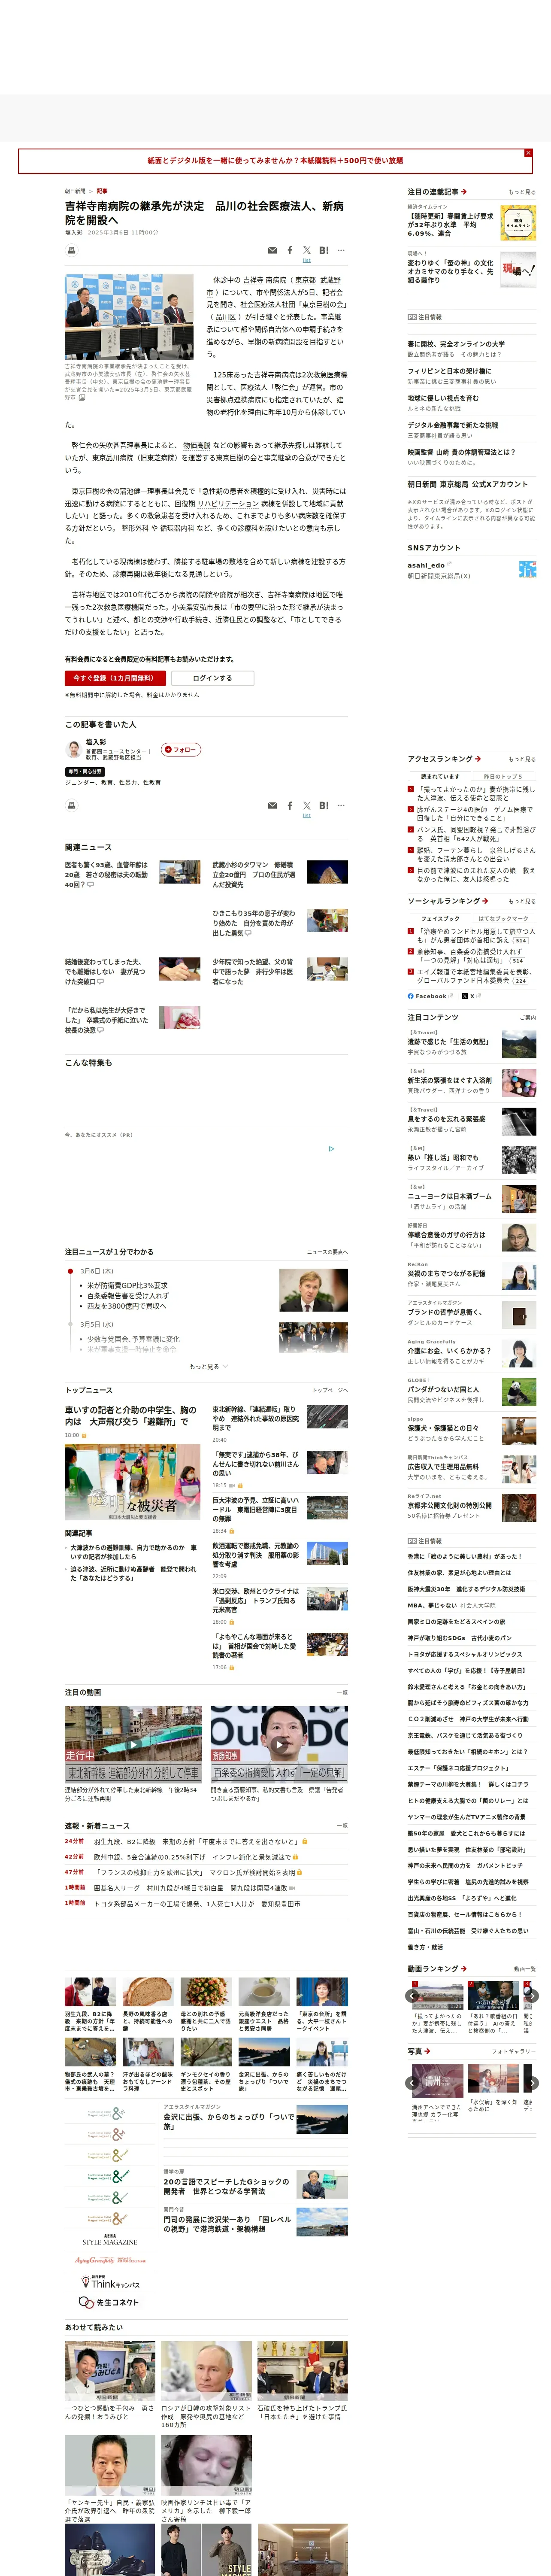The image size is (551, 2576).
Task: Open author 塩入彩 profile link
Action: (96, 742)
